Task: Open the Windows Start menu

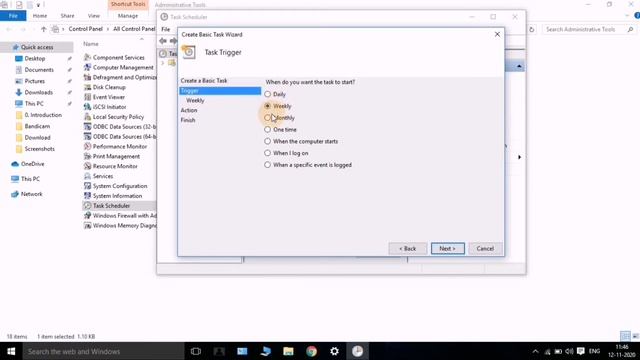Action: click(x=11, y=351)
